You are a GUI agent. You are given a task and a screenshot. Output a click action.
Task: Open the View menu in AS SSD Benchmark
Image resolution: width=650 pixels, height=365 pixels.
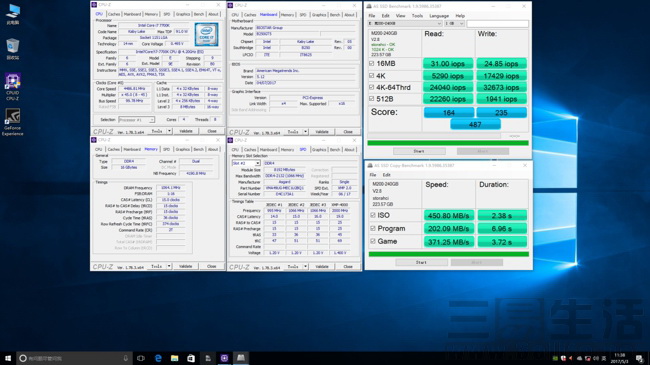click(400, 16)
